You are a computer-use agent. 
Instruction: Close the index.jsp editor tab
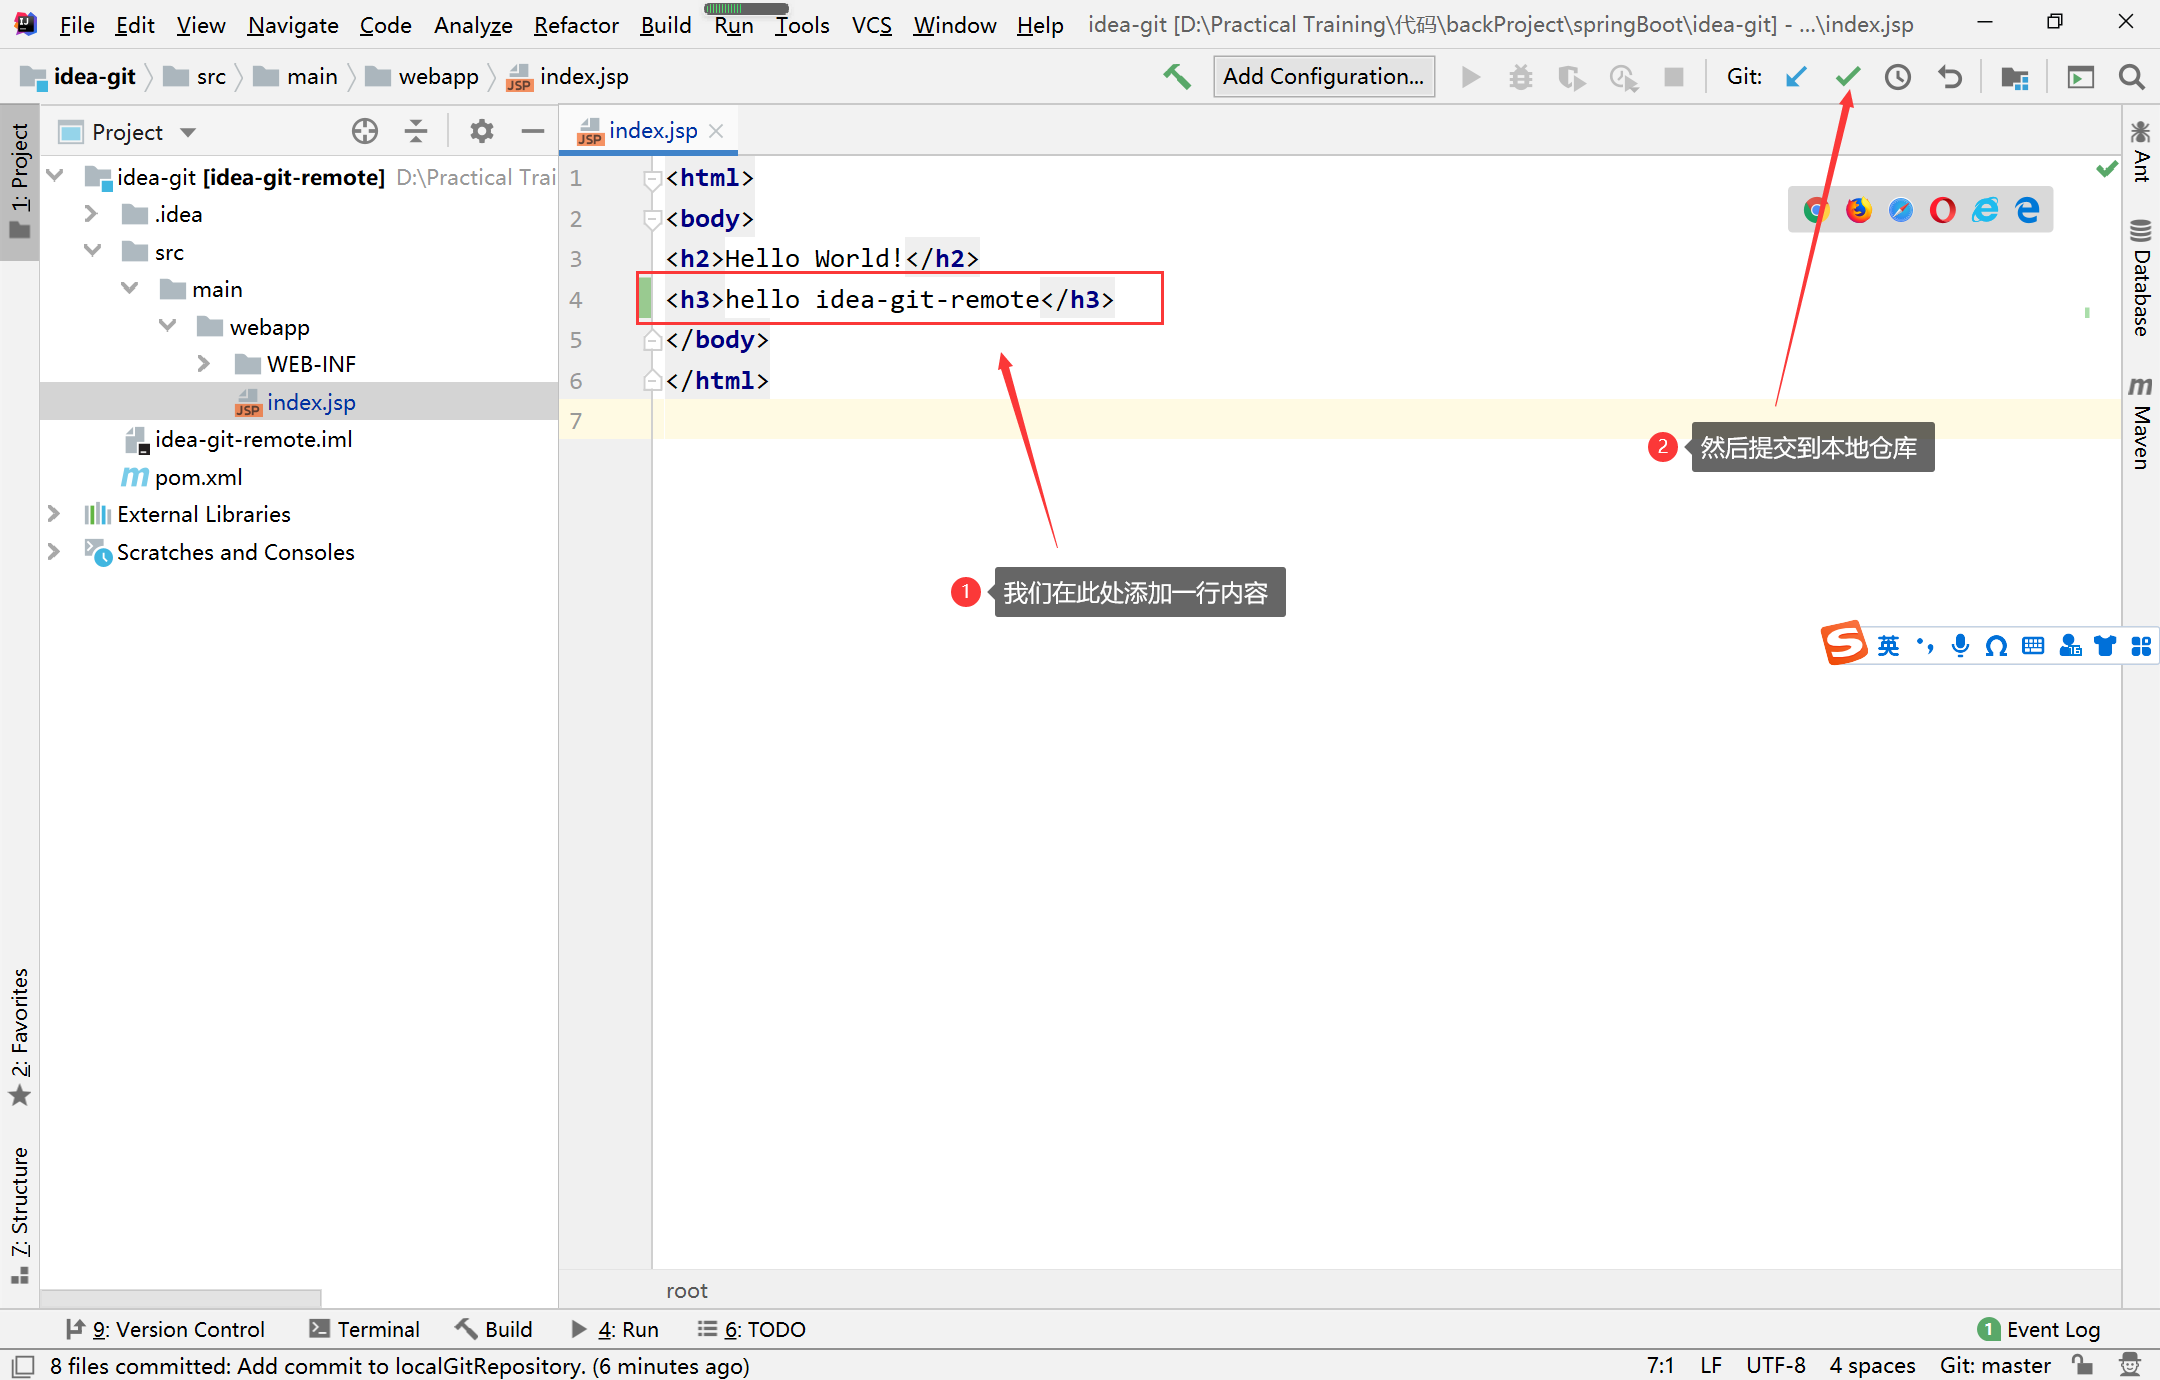click(716, 131)
